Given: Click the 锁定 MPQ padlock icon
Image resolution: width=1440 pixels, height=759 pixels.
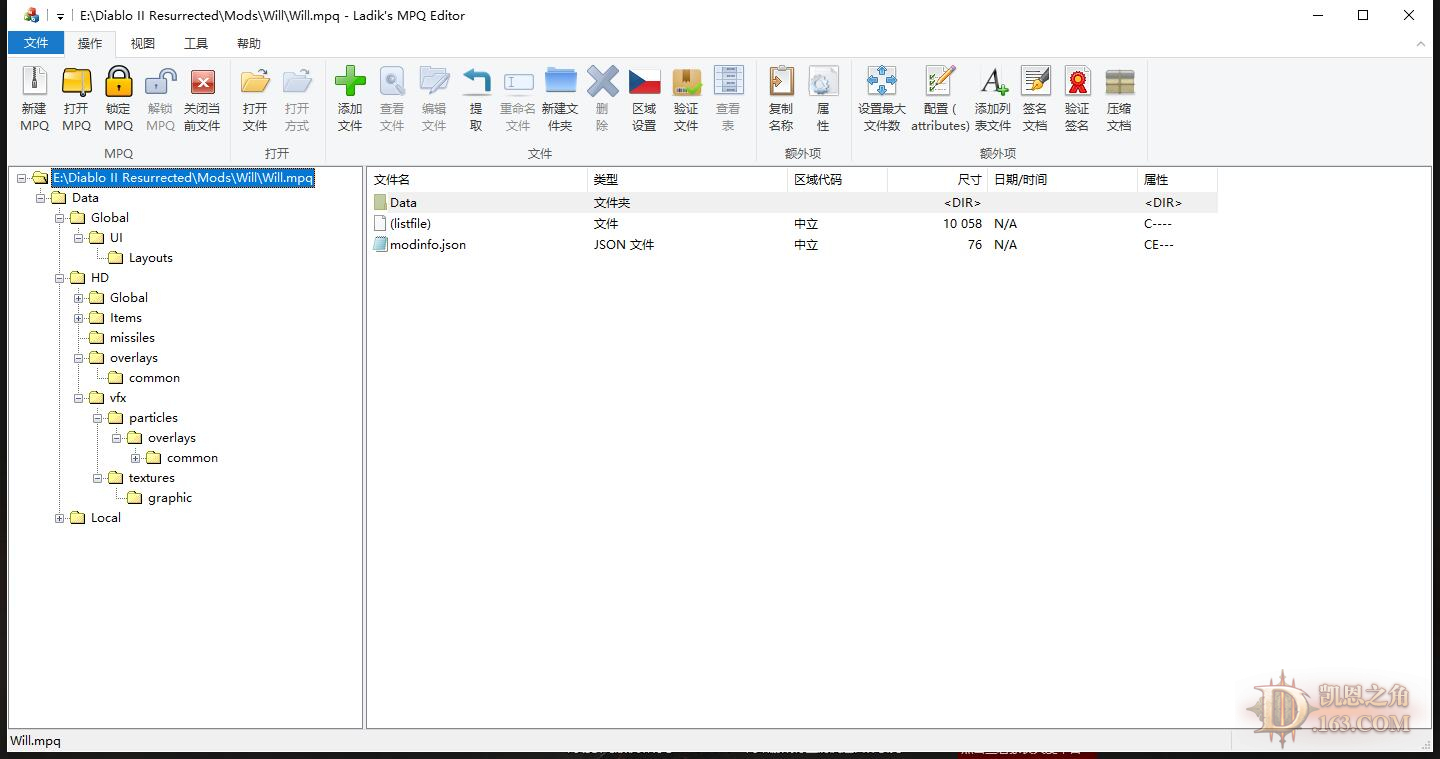Looking at the screenshot, I should click(x=118, y=82).
